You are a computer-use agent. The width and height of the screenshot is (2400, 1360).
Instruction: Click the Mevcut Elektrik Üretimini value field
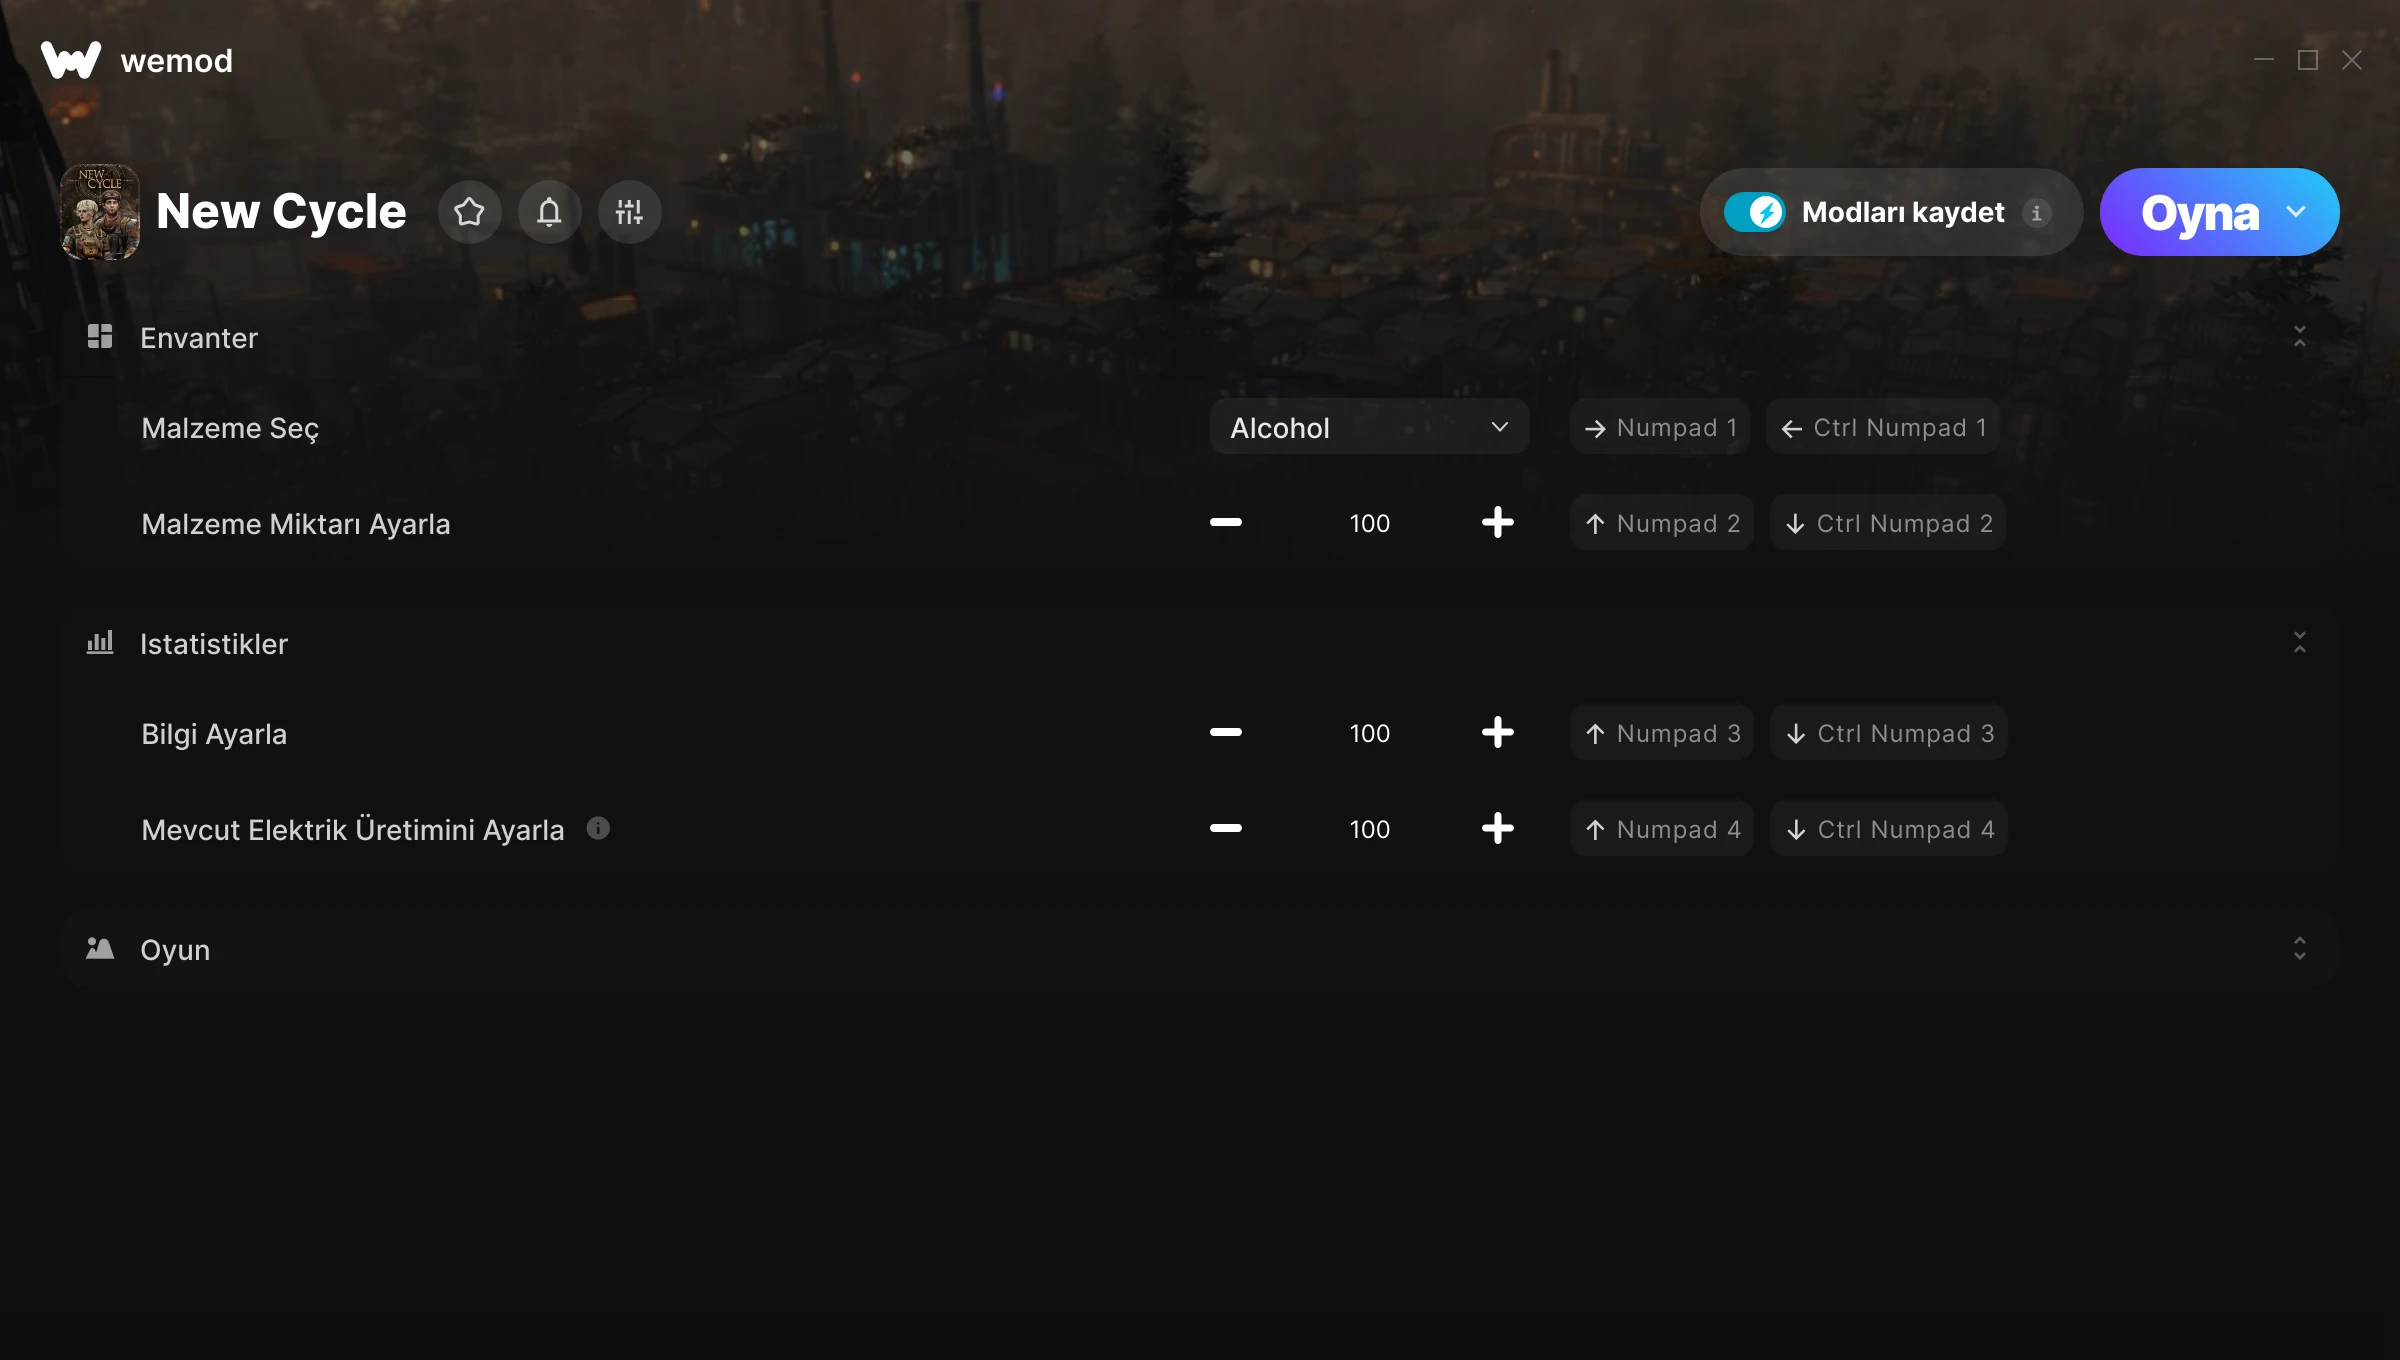coord(1369,829)
